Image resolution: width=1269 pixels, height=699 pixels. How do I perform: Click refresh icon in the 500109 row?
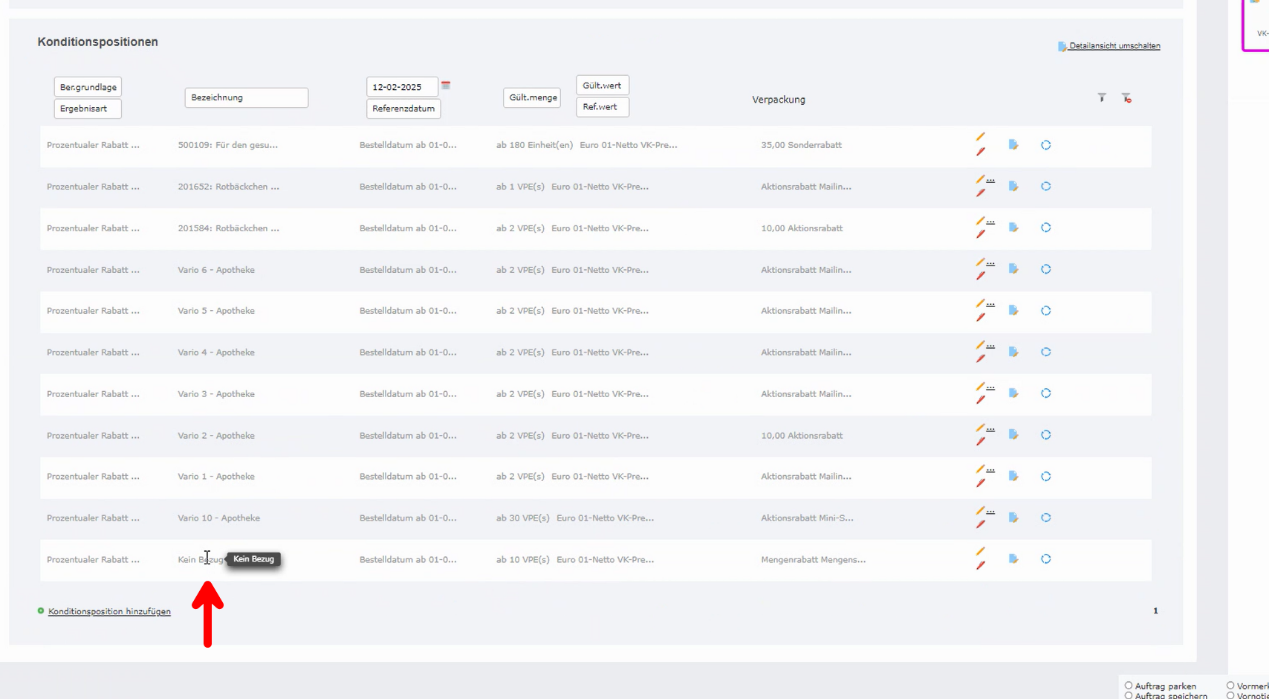coord(1045,145)
